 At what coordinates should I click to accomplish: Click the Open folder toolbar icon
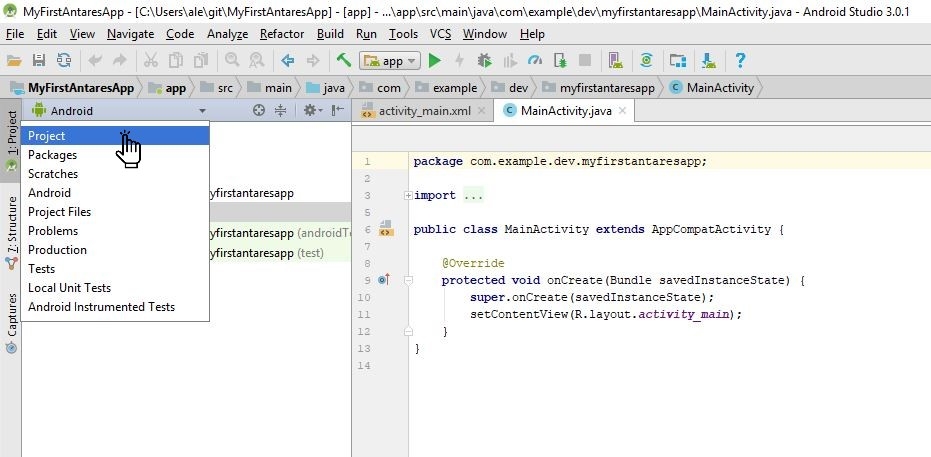[14, 61]
